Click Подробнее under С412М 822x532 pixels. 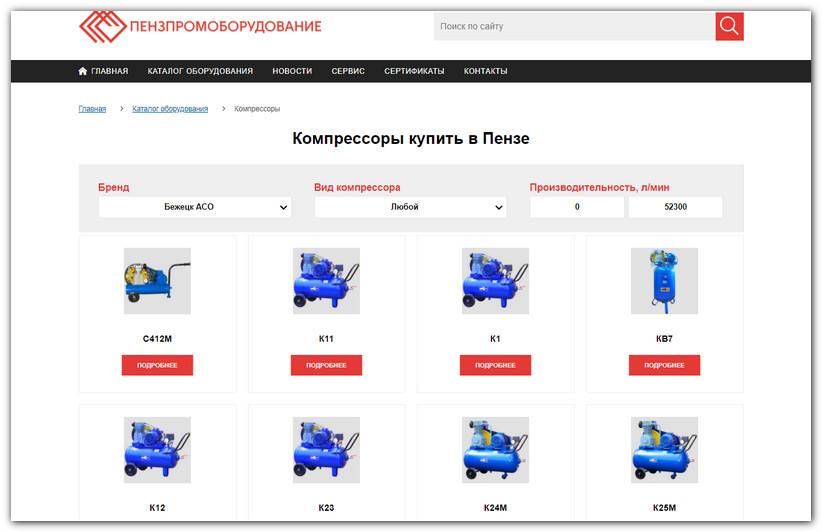157,365
